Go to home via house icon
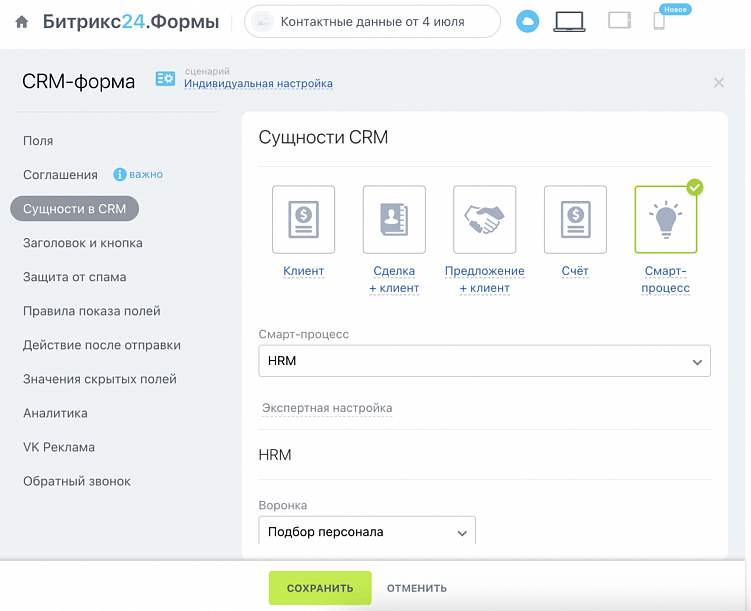This screenshot has width=751, height=611. (22, 22)
